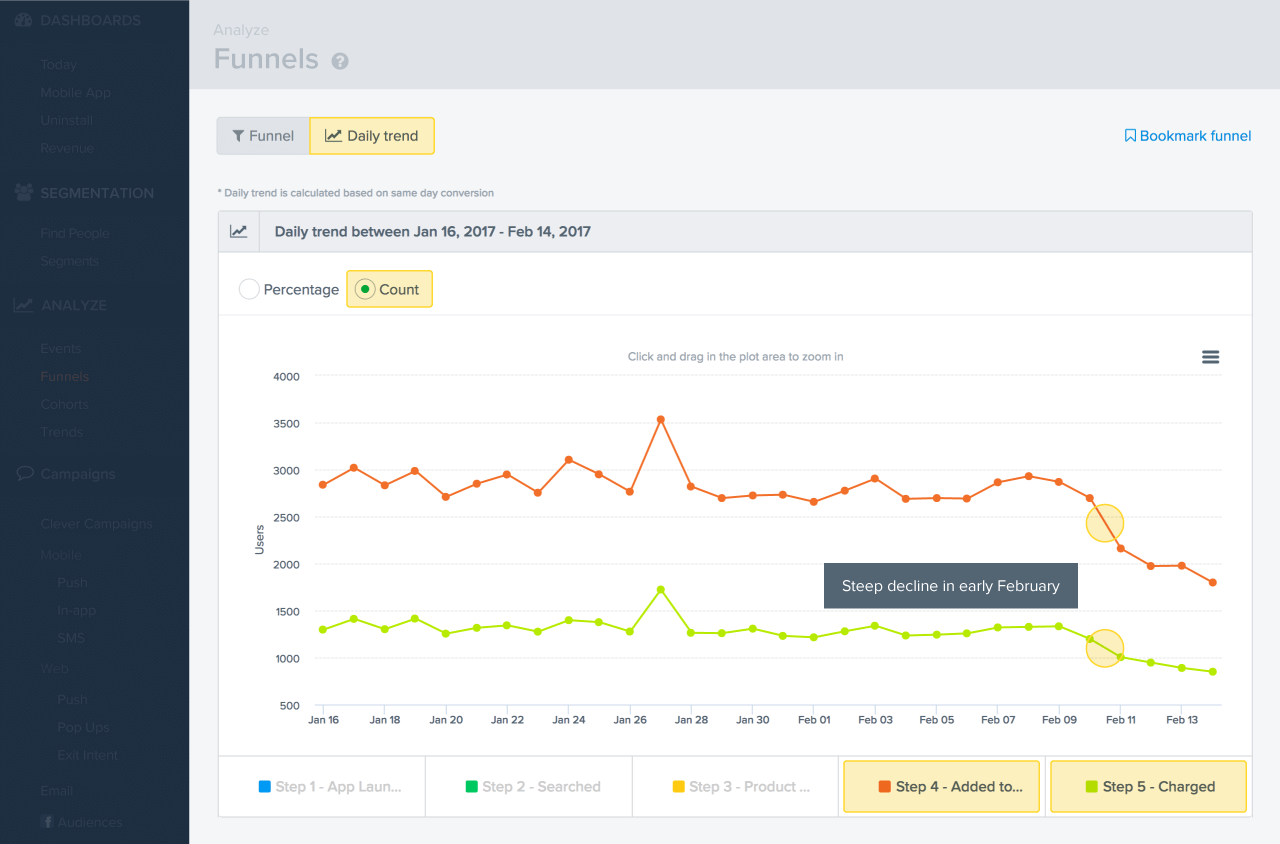Viewport: 1280px width, 844px height.
Task: Click the Steep decline in early February annotation
Action: (x=949, y=585)
